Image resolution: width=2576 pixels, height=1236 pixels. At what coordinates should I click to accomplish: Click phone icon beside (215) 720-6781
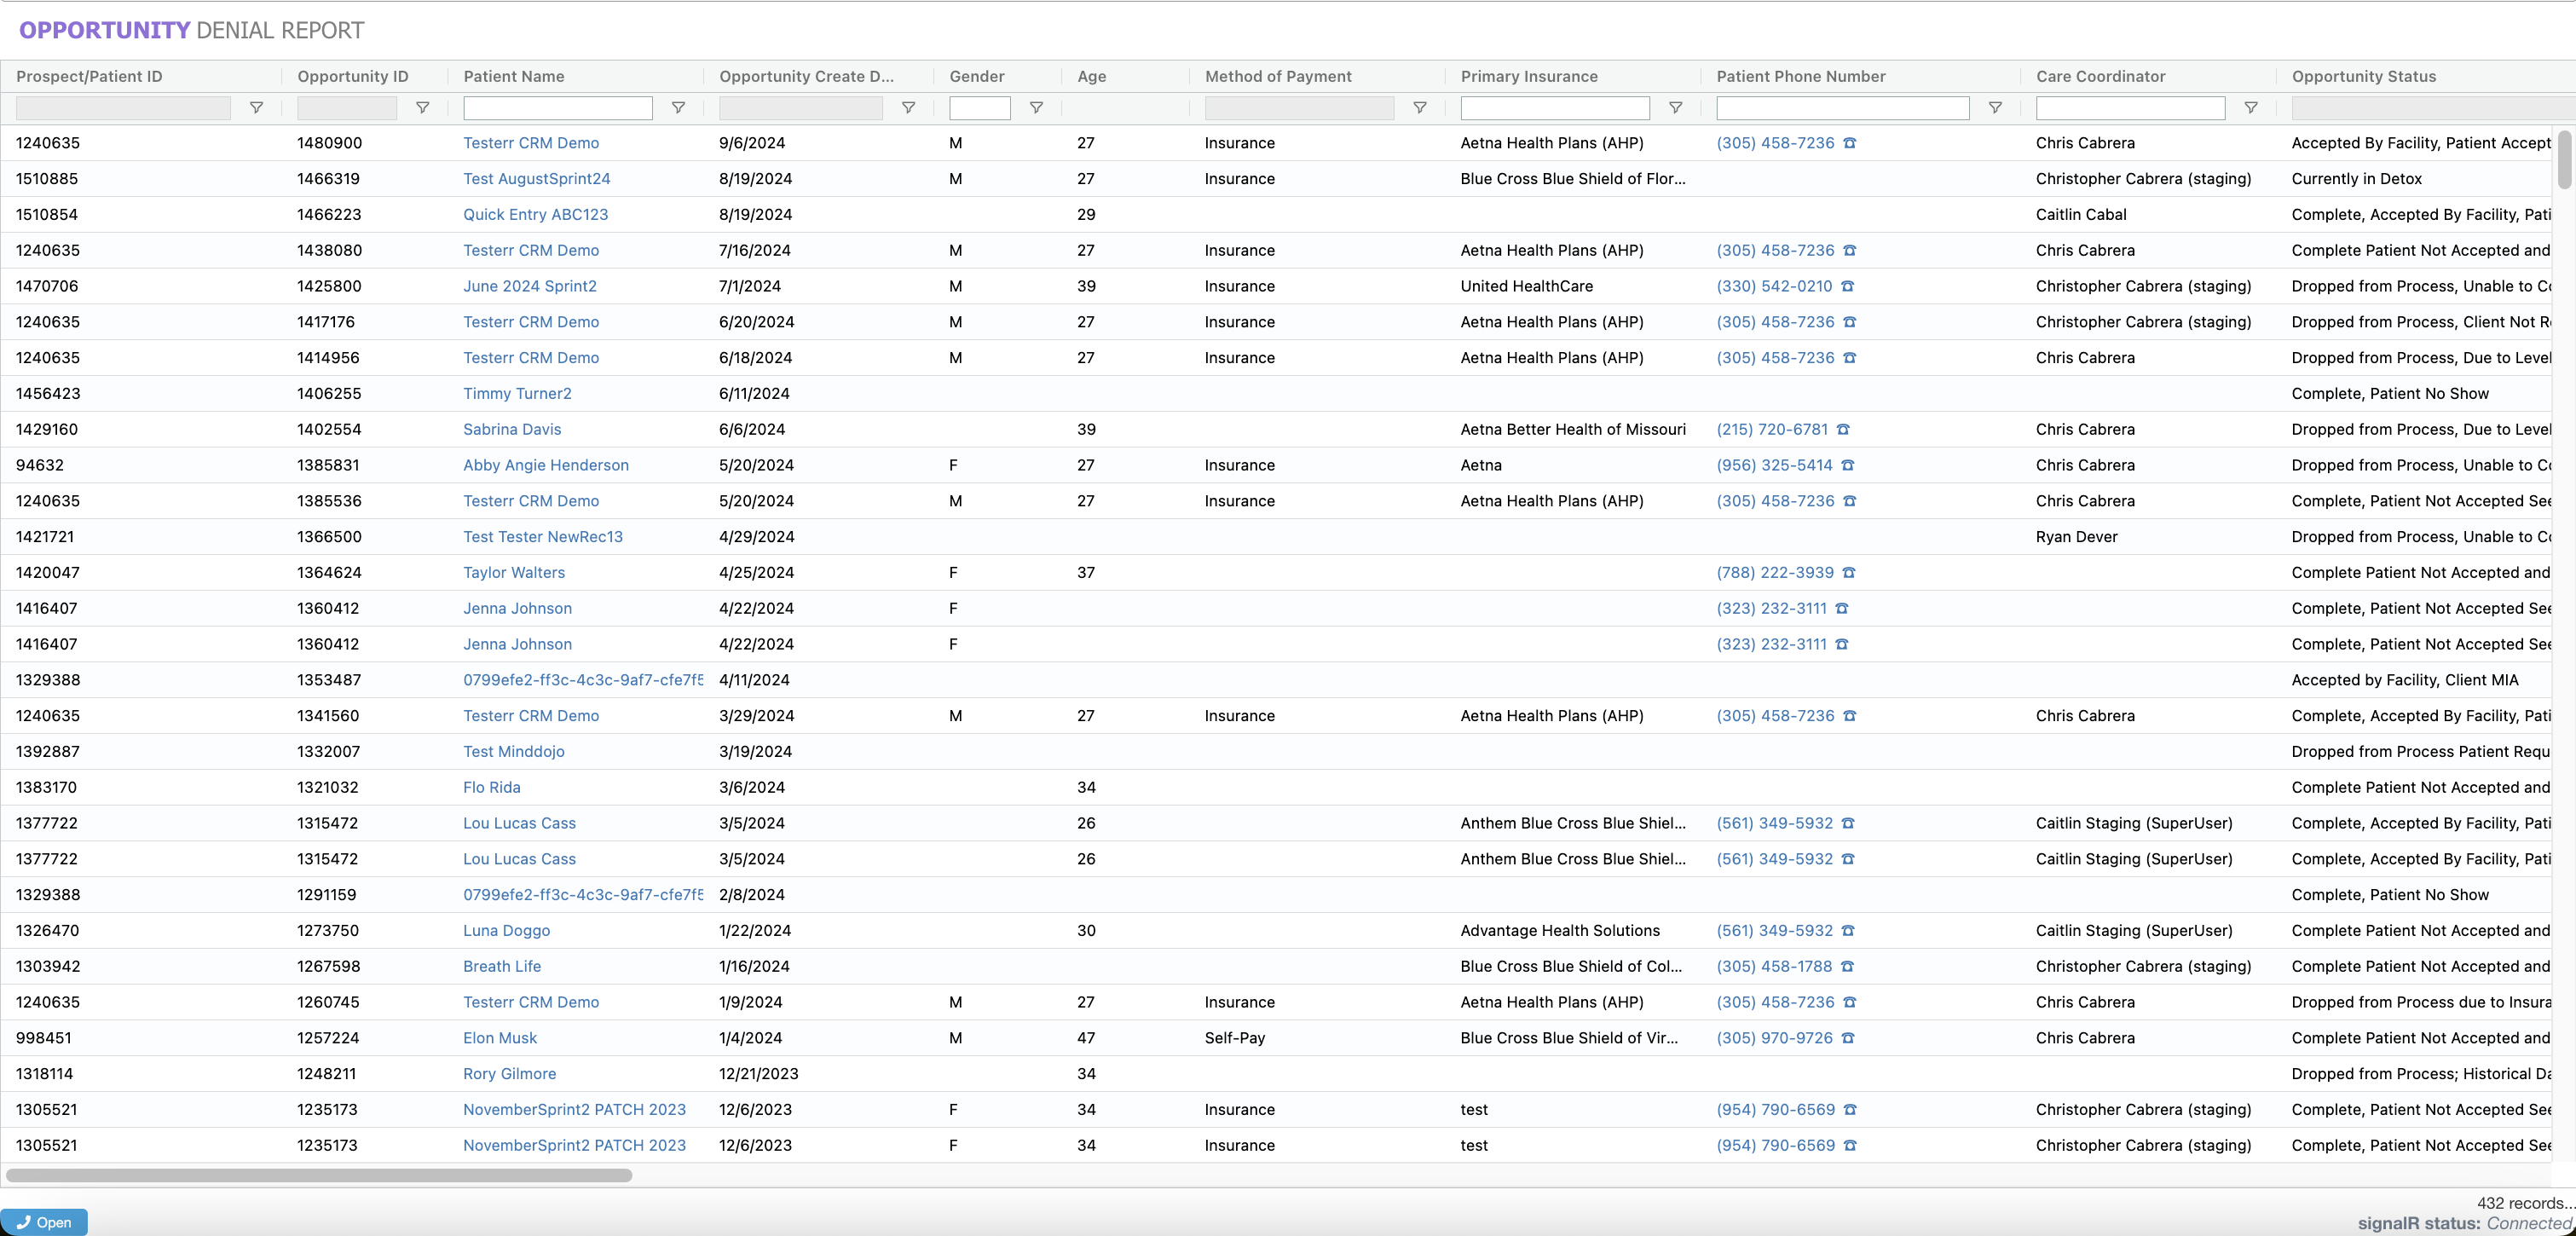click(1843, 429)
